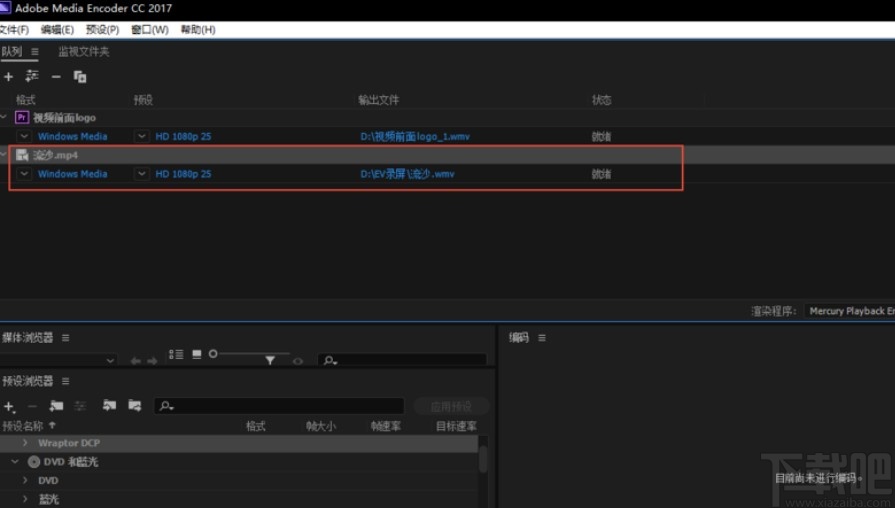Open the format dropdown for 视频前面logo output
895x508 pixels.
[23, 136]
